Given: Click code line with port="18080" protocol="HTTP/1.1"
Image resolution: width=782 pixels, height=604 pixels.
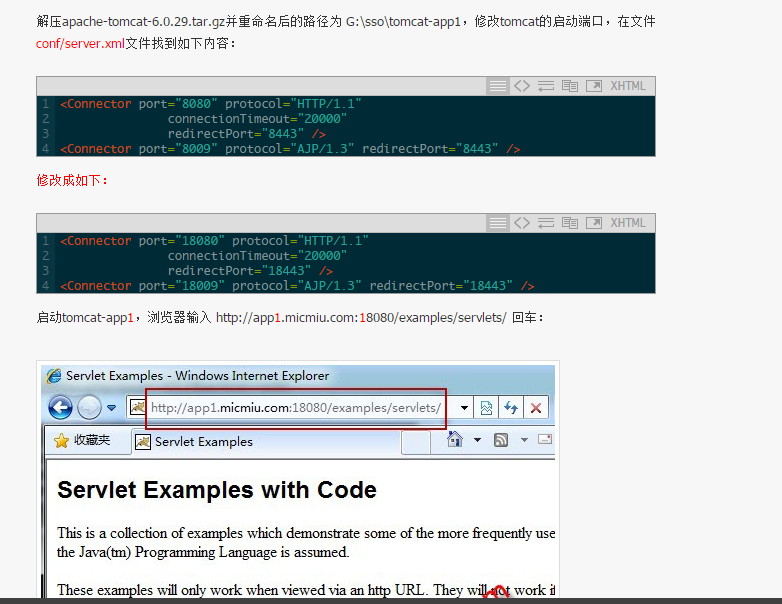Looking at the screenshot, I should (x=214, y=241).
